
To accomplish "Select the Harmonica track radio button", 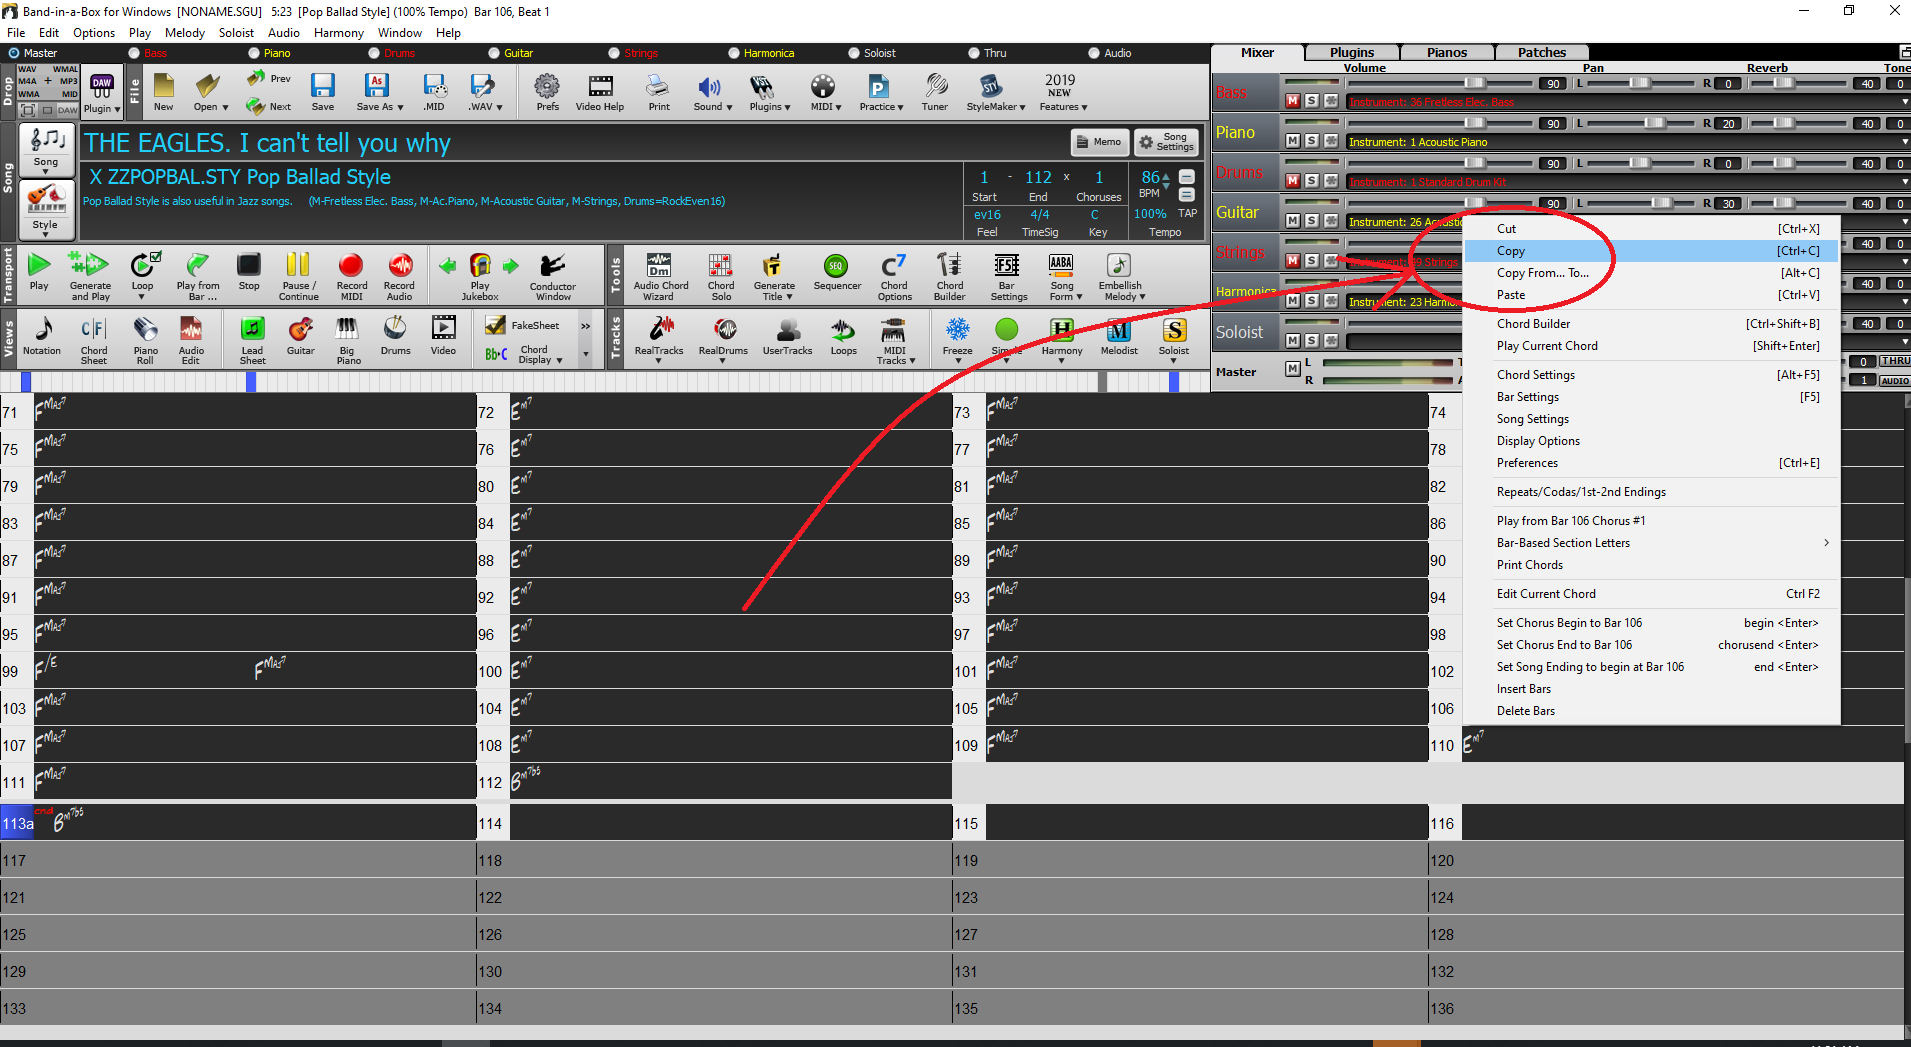I will pyautogui.click(x=734, y=53).
